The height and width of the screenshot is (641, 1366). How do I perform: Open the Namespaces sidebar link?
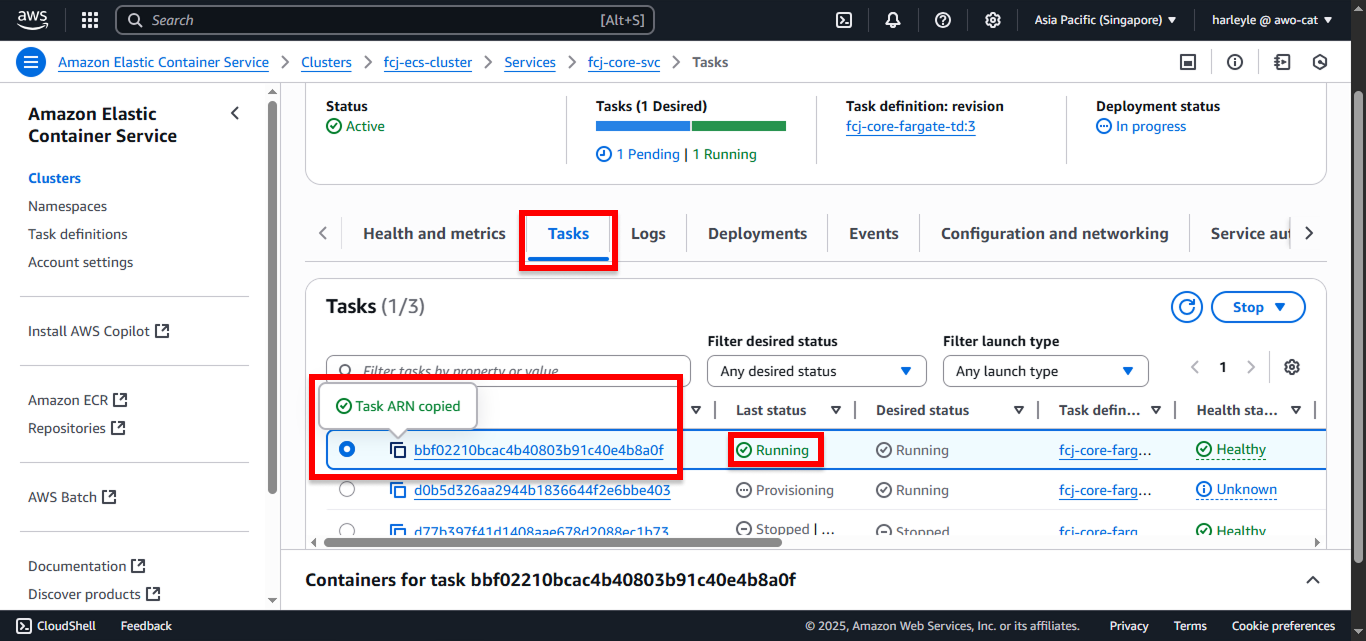pos(67,206)
